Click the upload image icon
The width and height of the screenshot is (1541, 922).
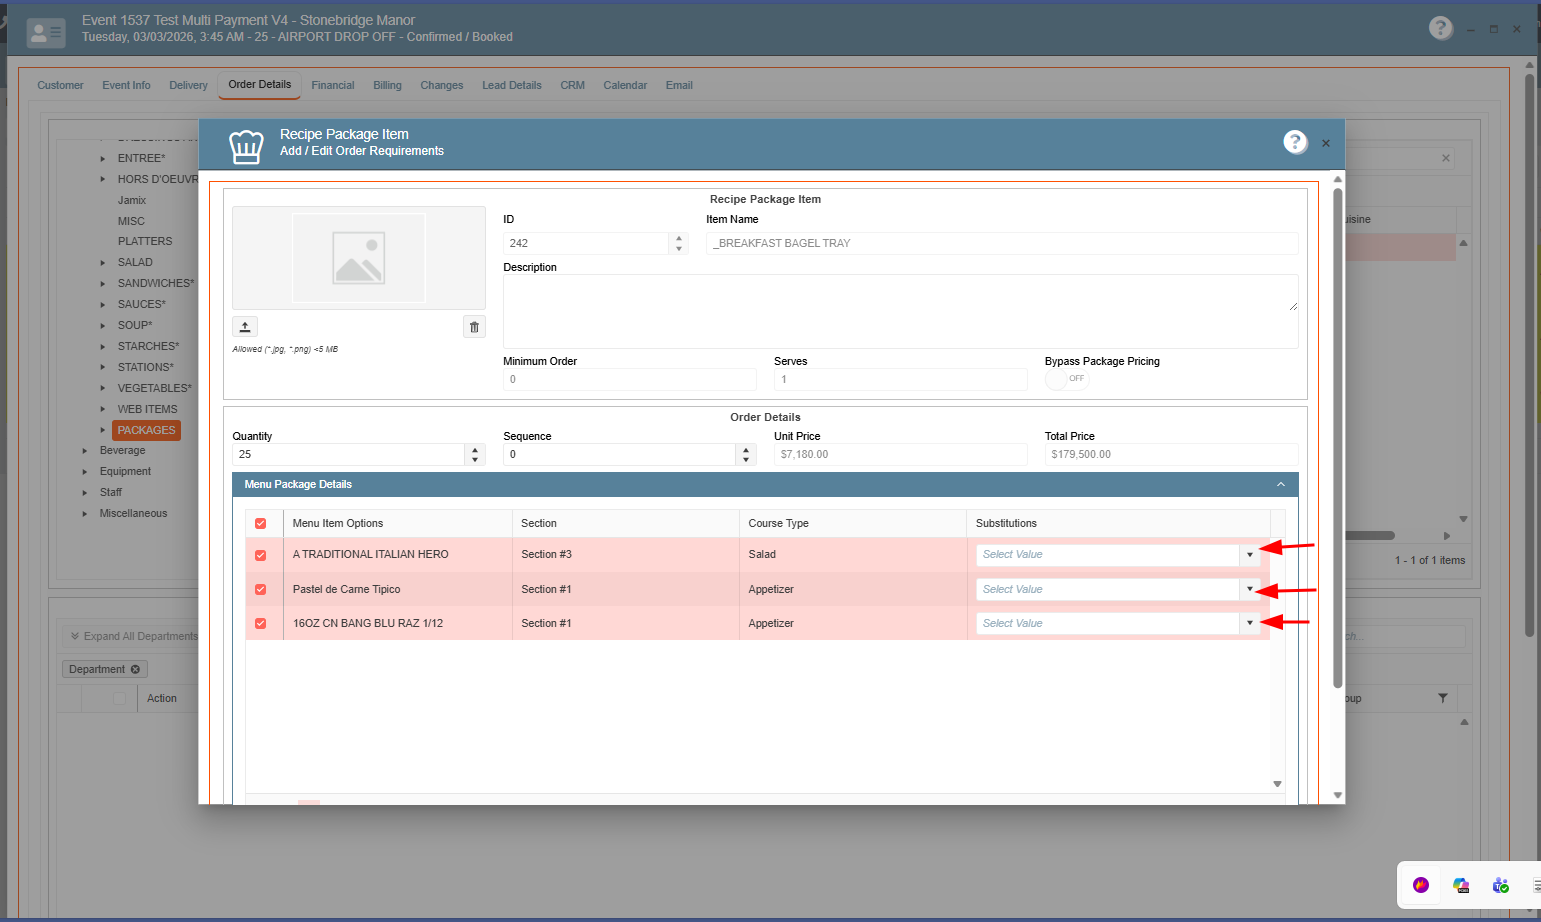click(245, 327)
